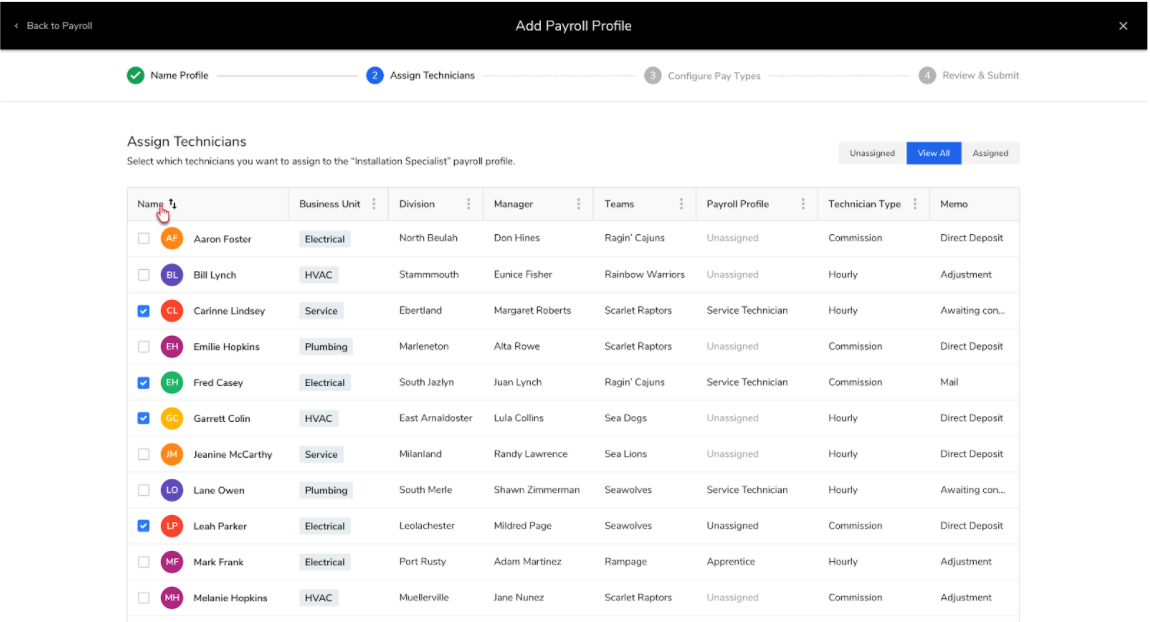
Task: Click the Name column sort arrows icon
Action: click(x=172, y=204)
